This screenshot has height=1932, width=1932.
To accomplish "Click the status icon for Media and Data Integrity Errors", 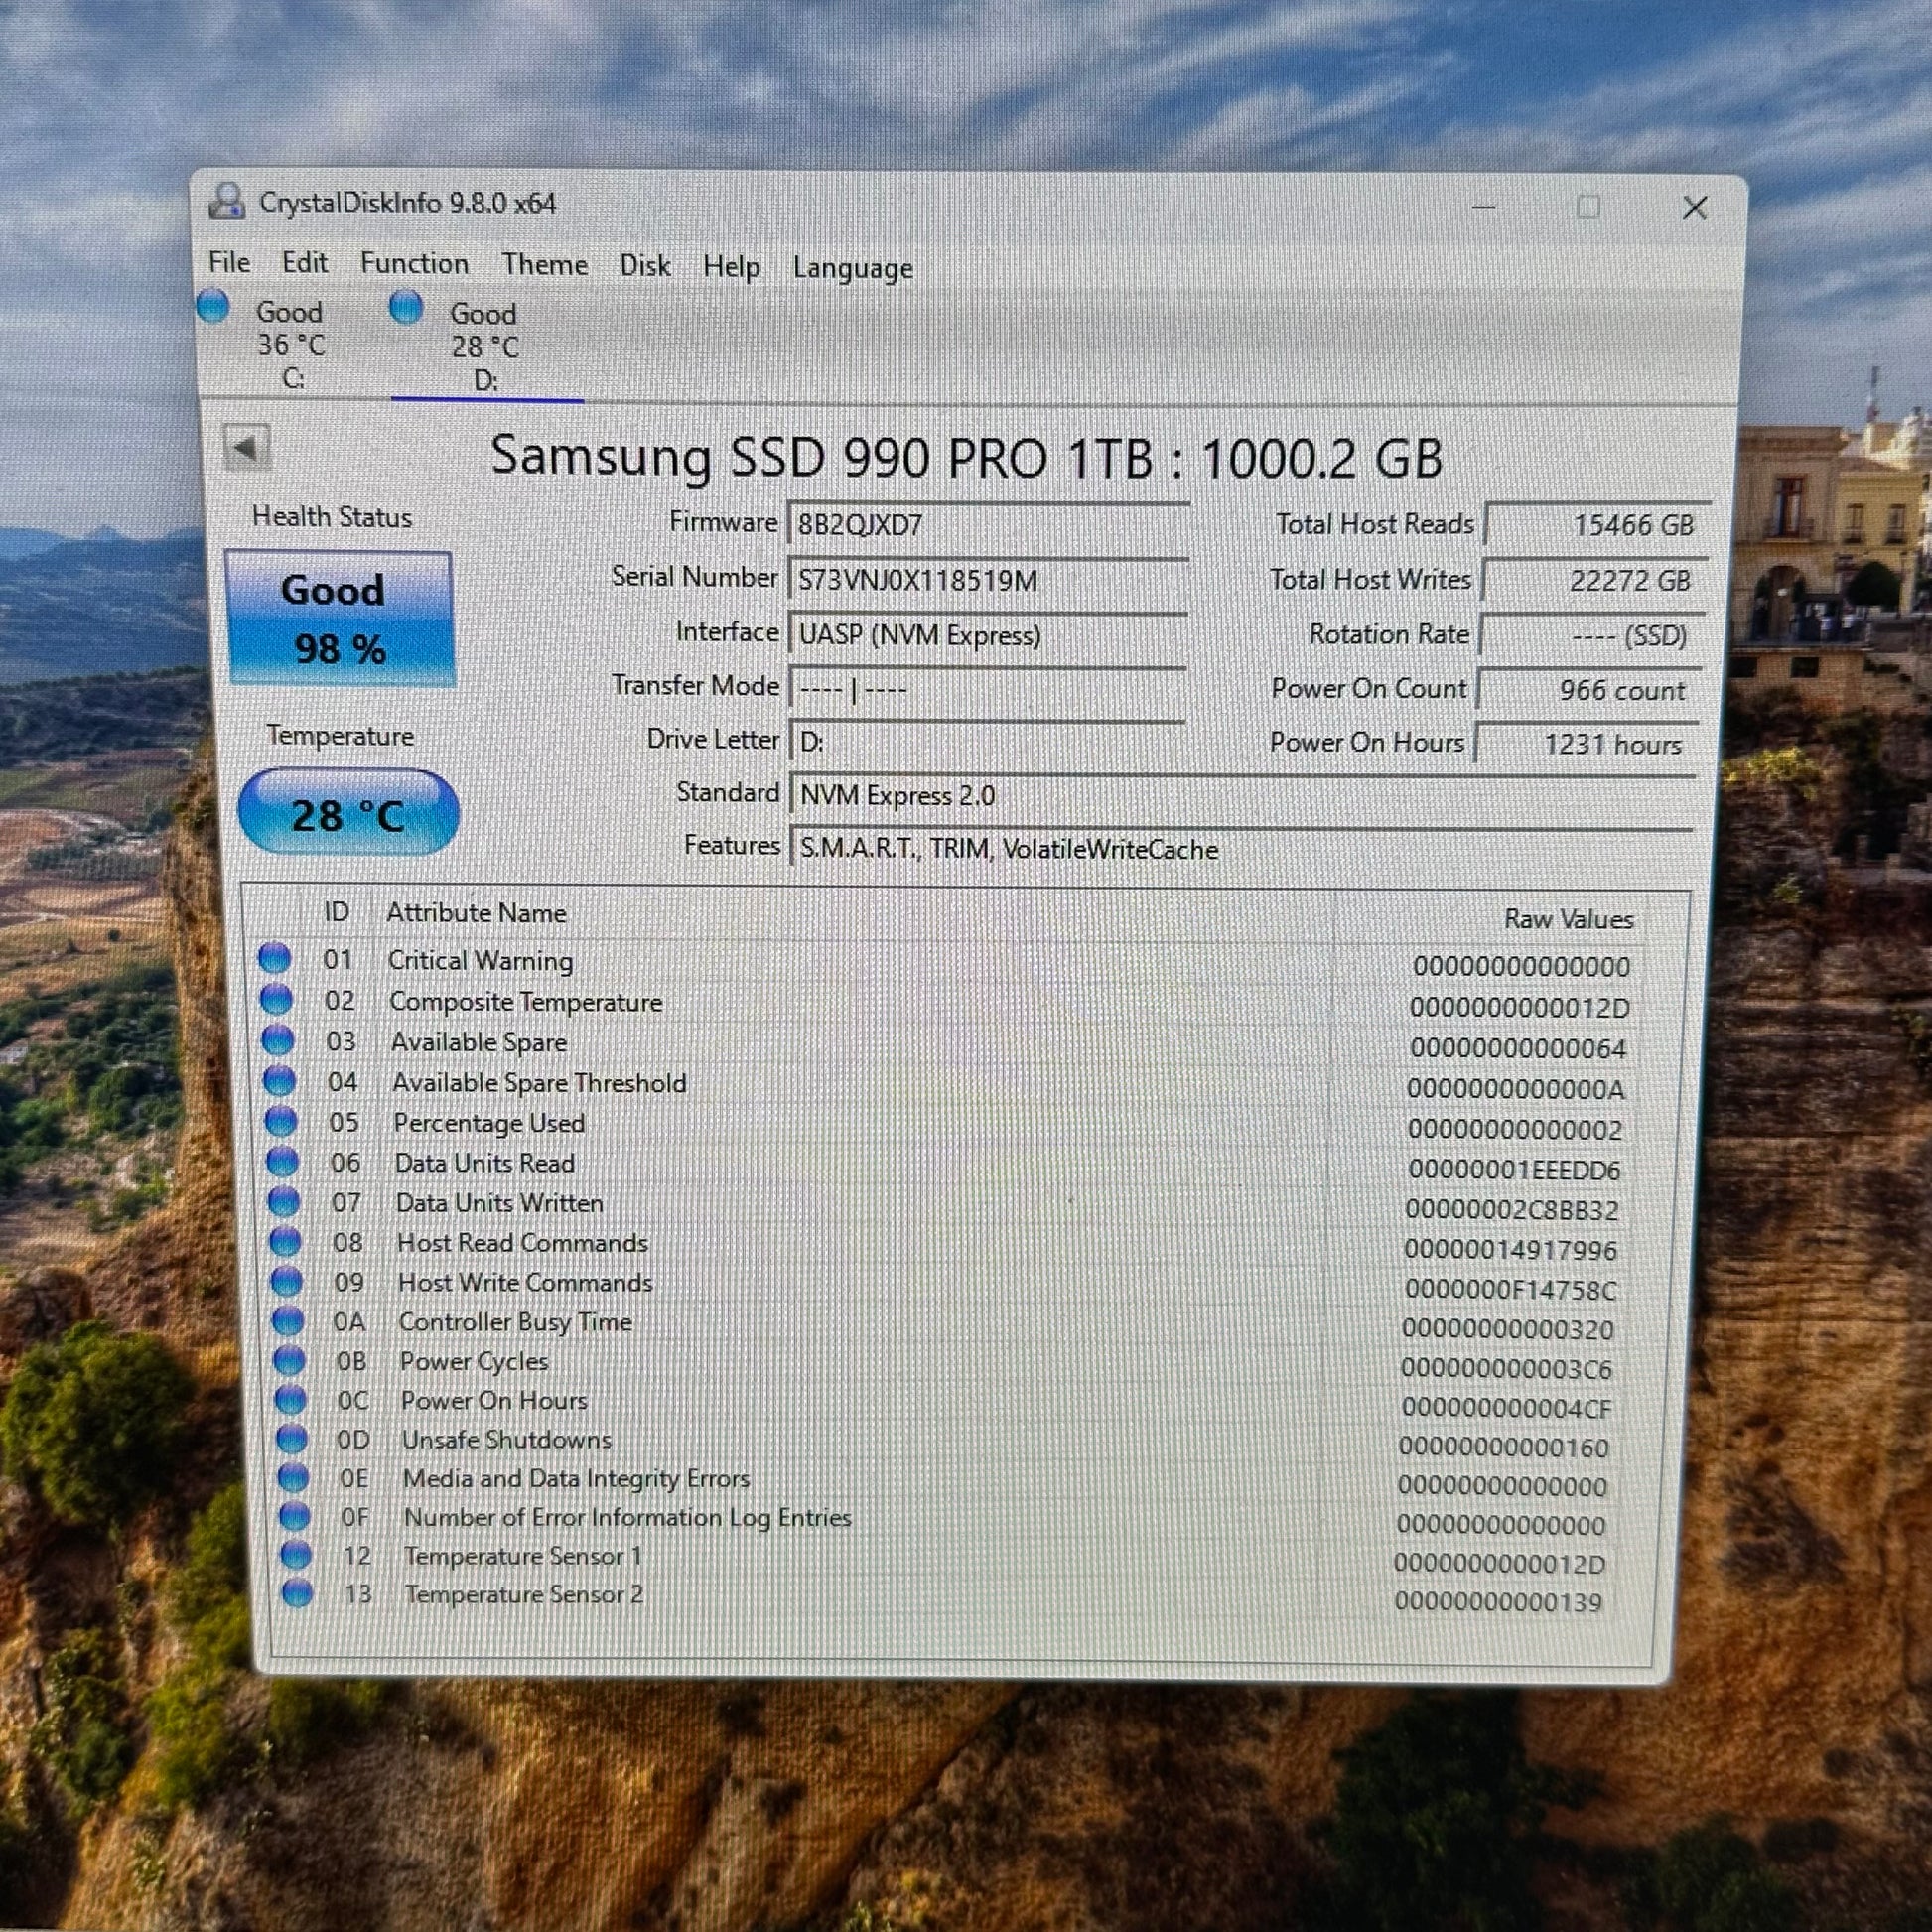I will coord(293,1477).
